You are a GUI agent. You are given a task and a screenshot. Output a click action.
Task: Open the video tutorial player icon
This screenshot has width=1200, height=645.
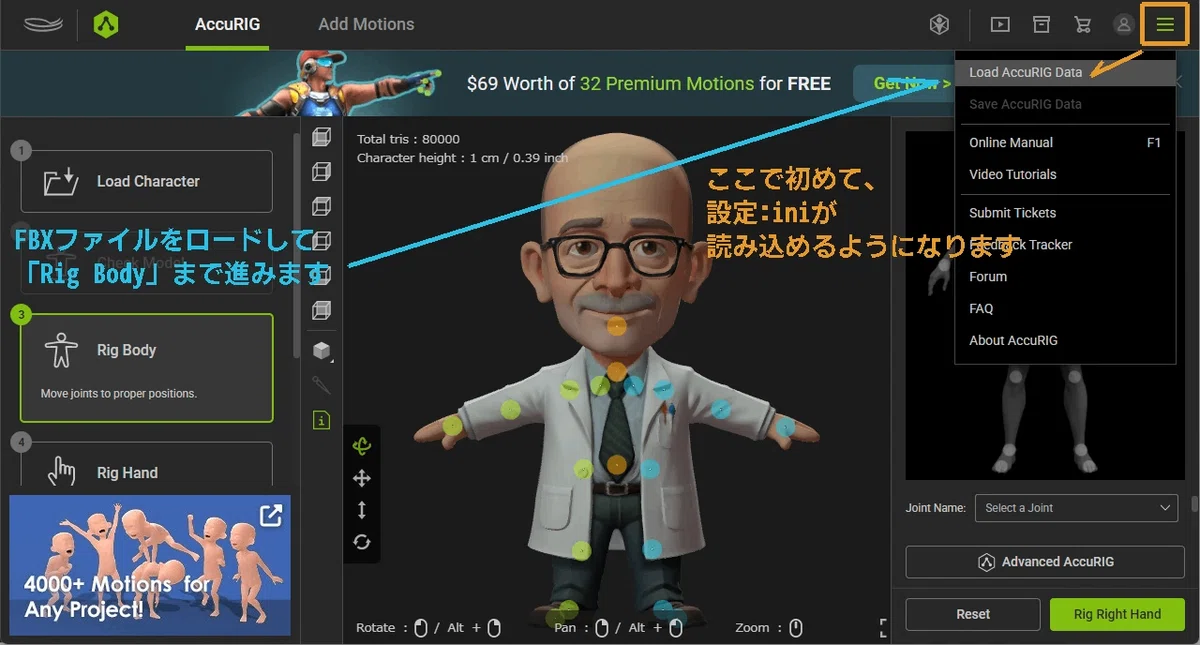[x=1000, y=24]
